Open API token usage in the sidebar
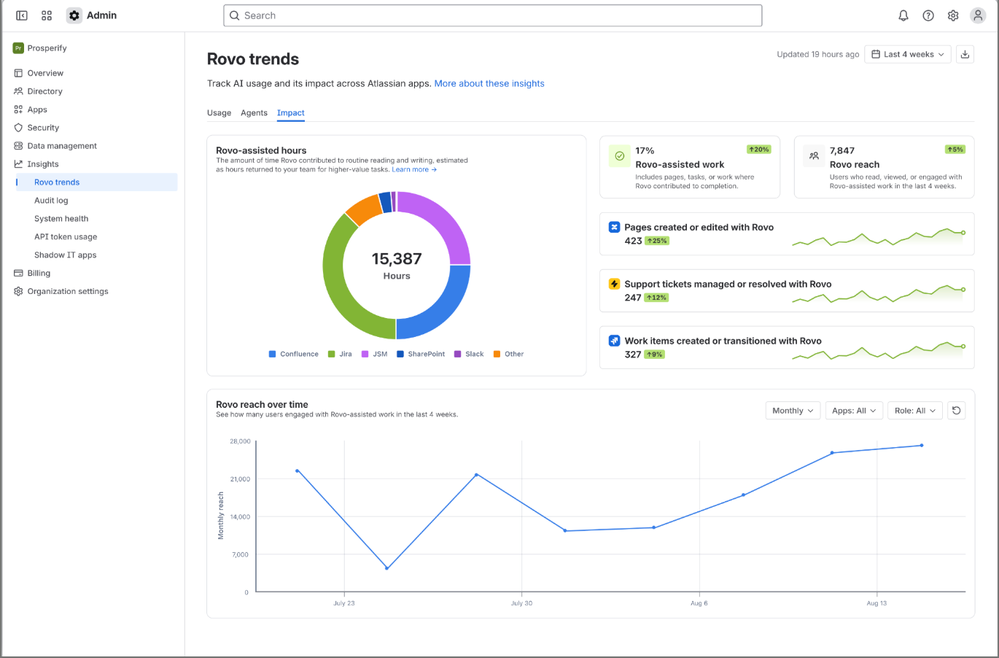The image size is (999, 658). tap(66, 236)
